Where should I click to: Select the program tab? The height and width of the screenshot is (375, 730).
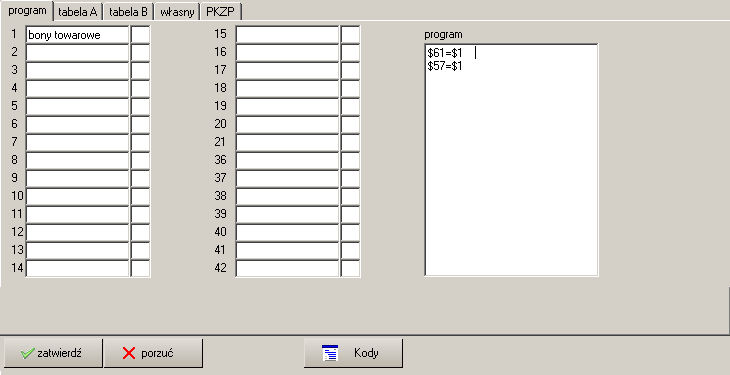(27, 11)
